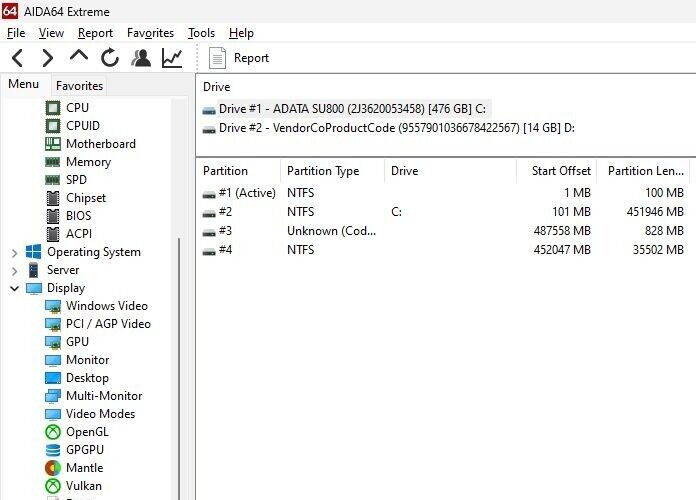Select partition #4 row
The image size is (696, 500).
point(444,250)
